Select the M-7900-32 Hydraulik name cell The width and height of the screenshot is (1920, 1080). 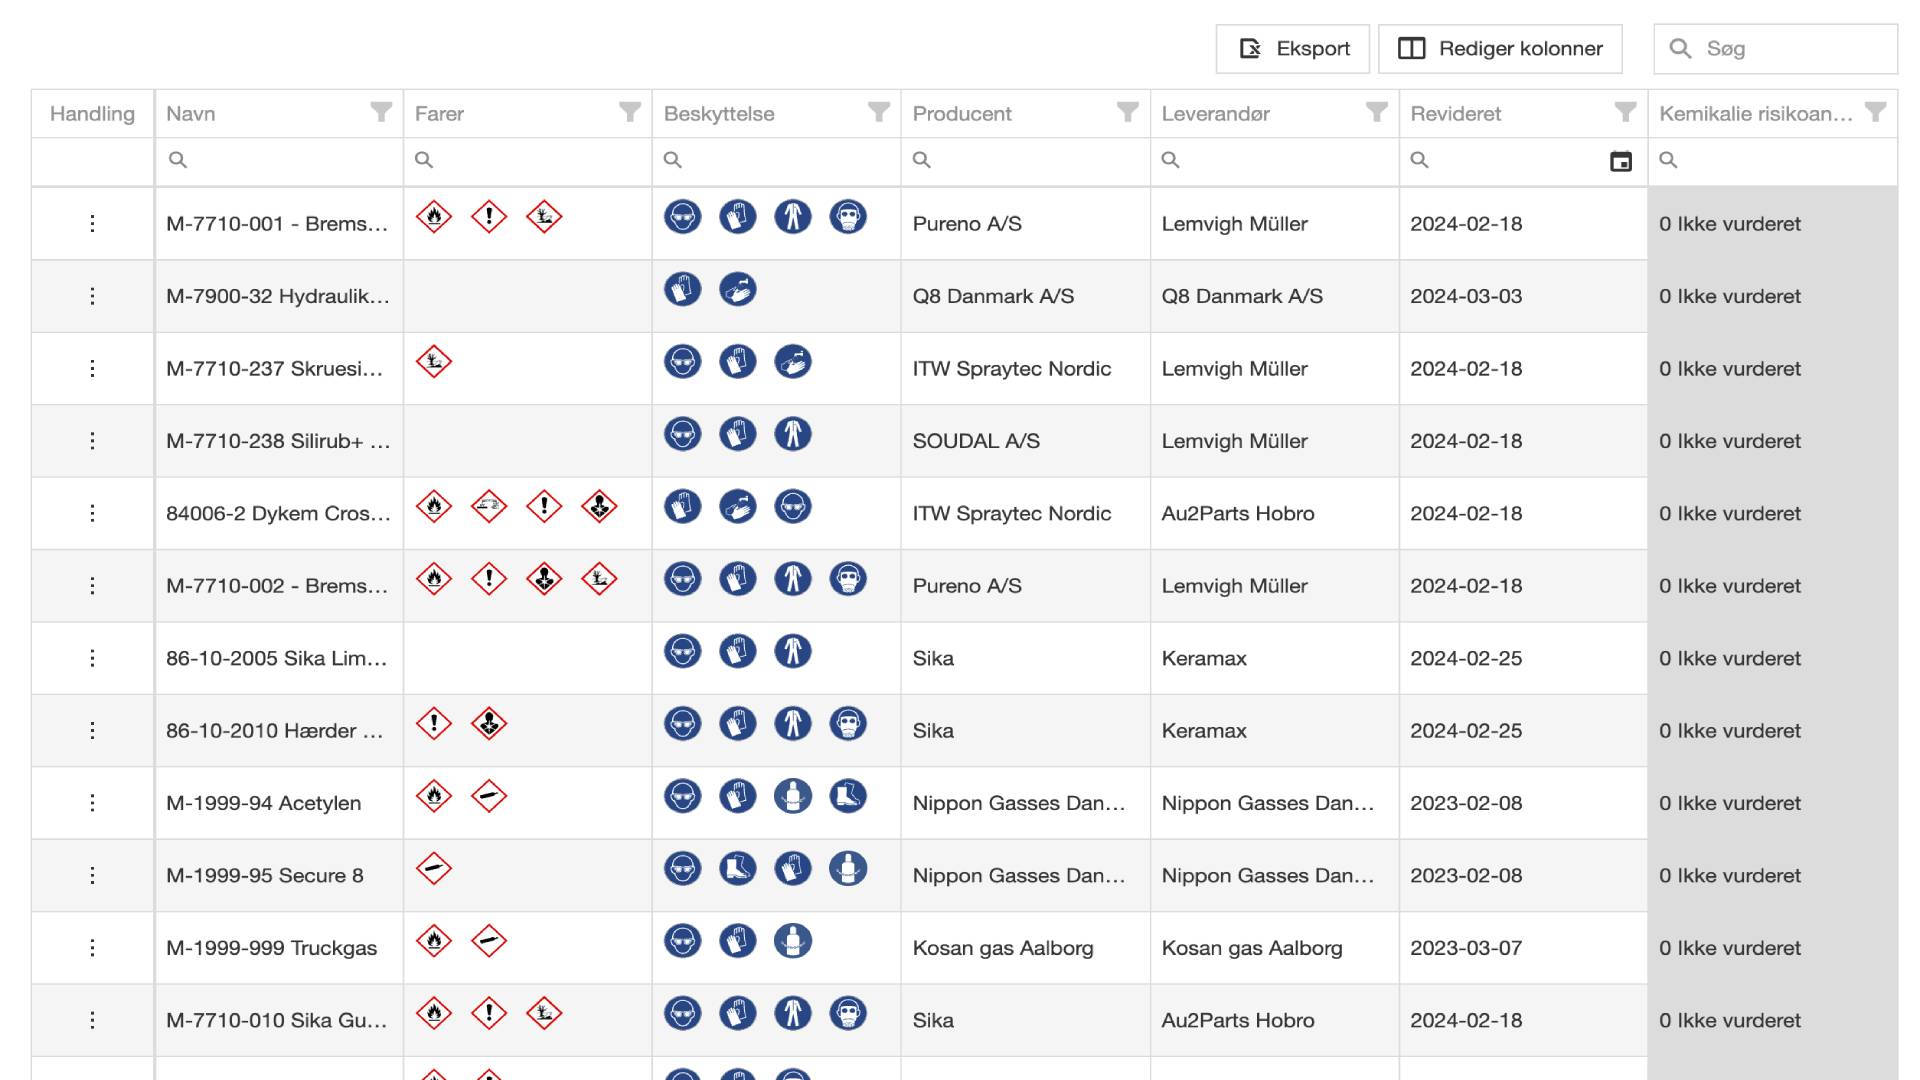point(278,296)
